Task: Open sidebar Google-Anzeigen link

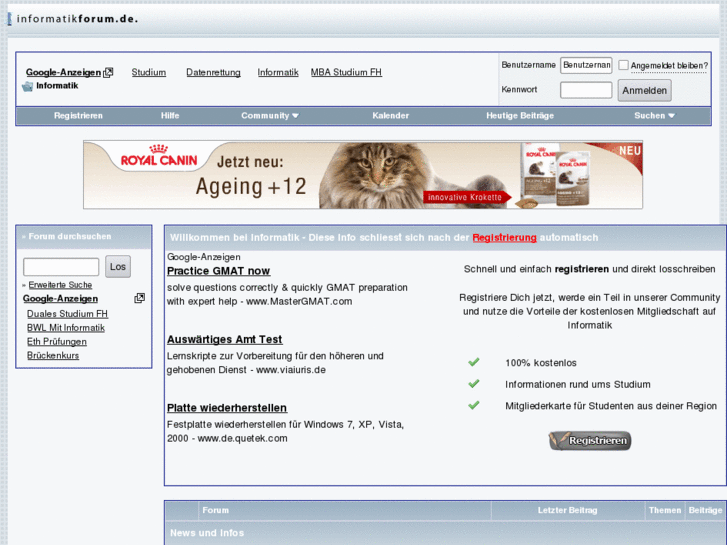Action: [x=61, y=299]
